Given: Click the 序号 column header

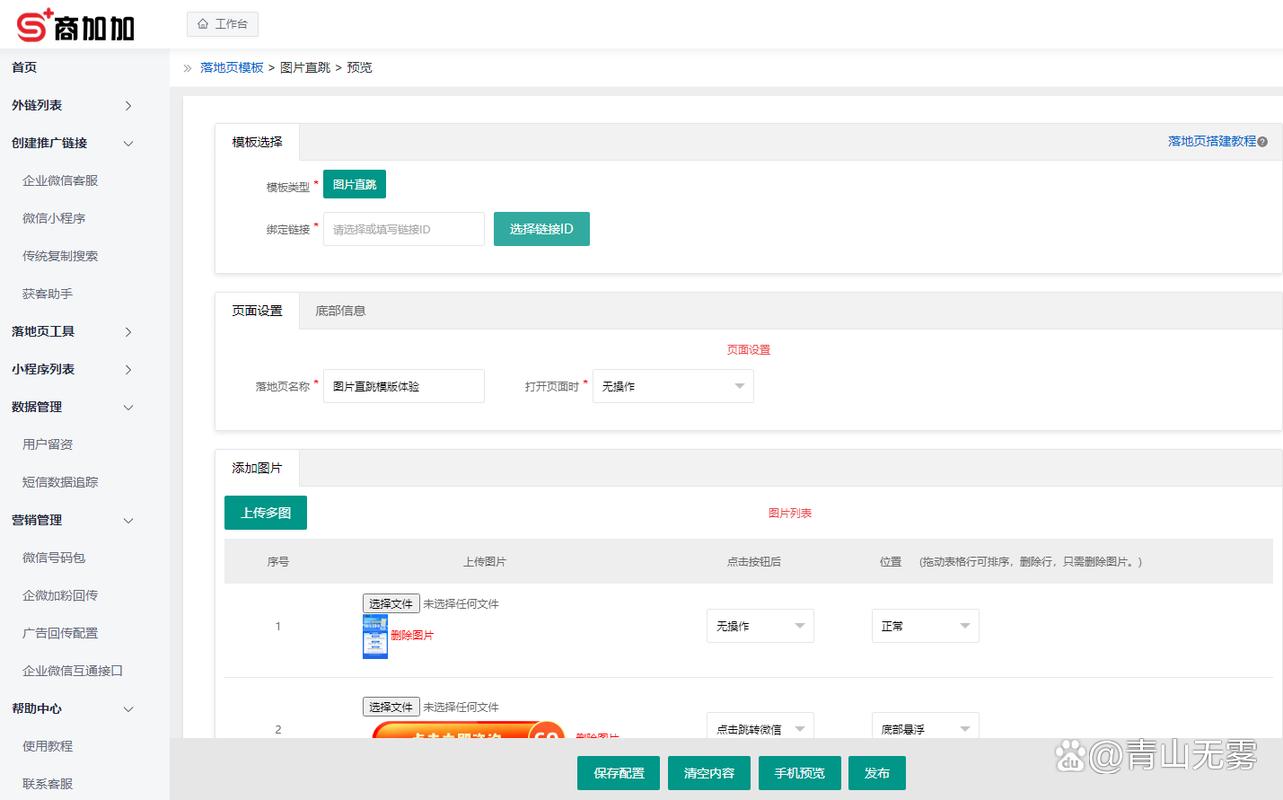Looking at the screenshot, I should point(278,562).
